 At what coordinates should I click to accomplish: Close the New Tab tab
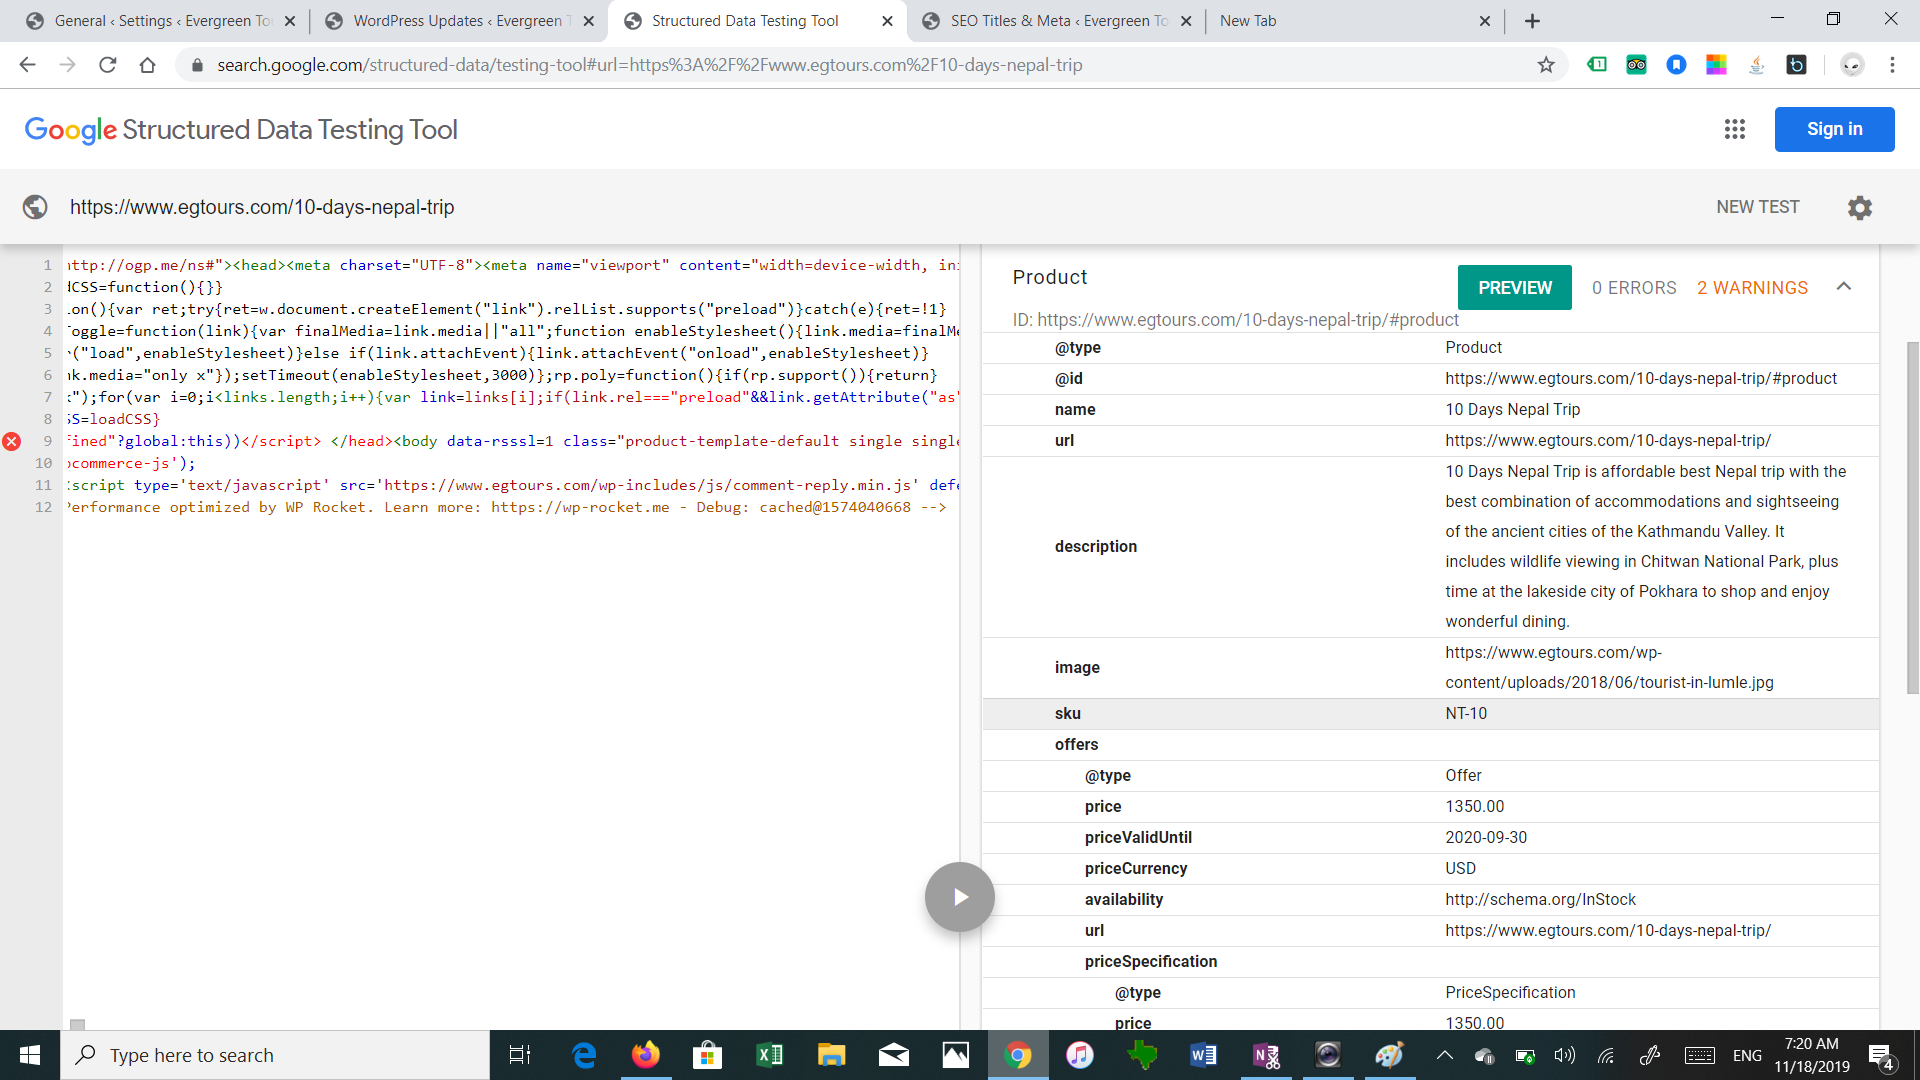(1484, 21)
